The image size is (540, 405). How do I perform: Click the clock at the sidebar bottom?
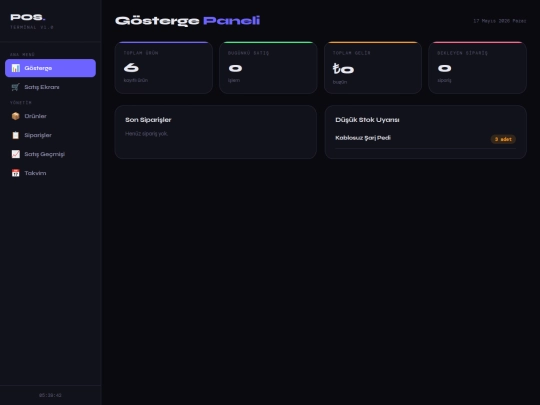pyautogui.click(x=50, y=395)
